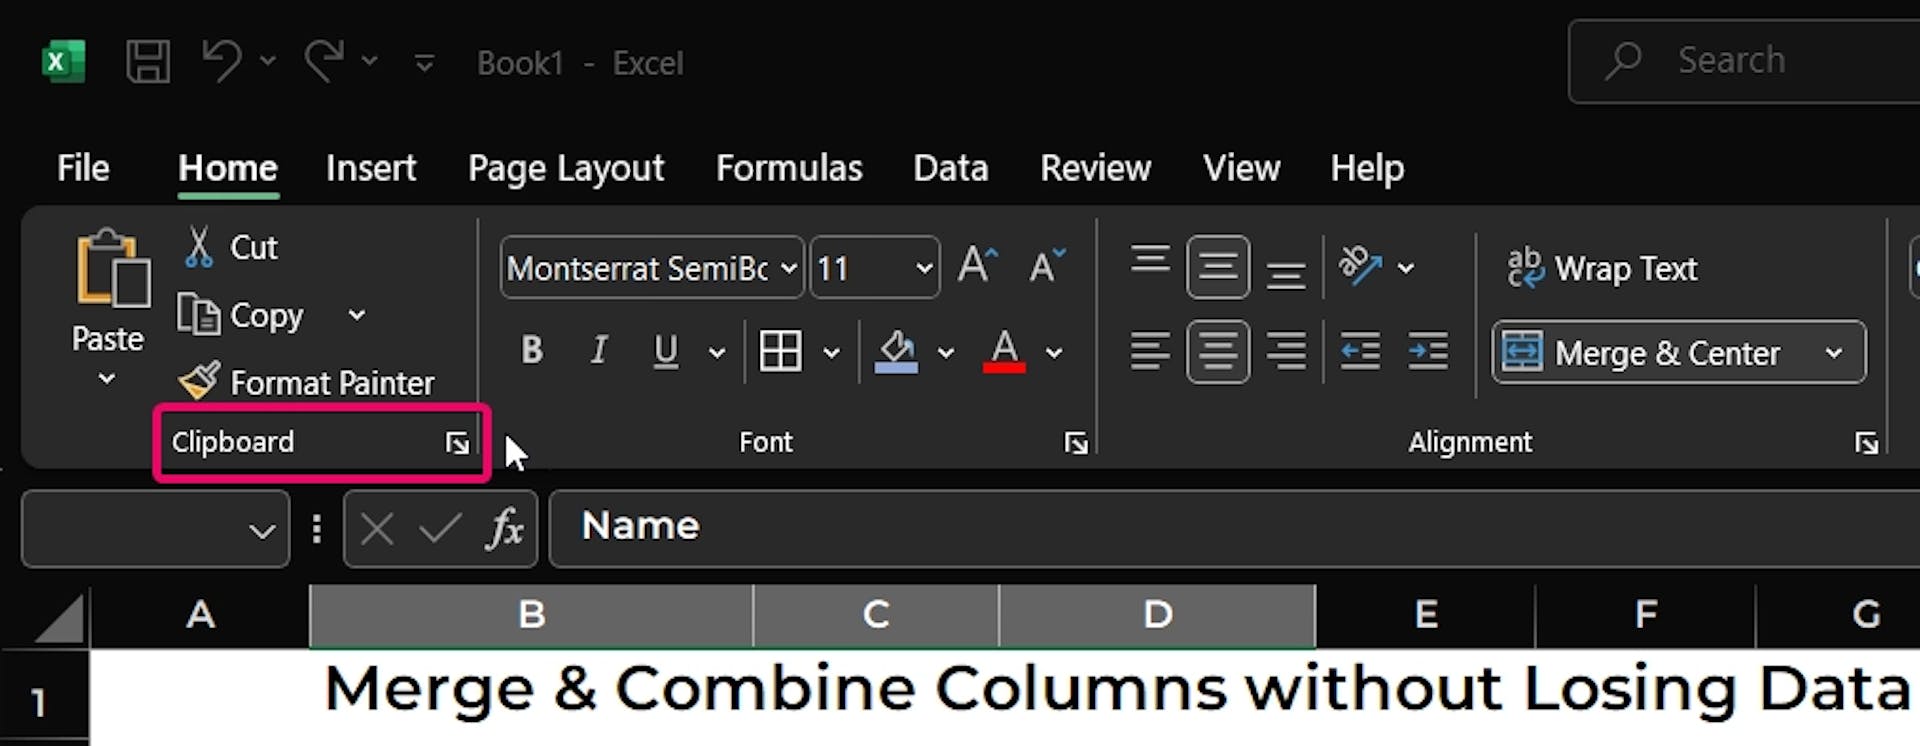Click the Insert Function fx icon
The height and width of the screenshot is (746, 1920).
505,528
